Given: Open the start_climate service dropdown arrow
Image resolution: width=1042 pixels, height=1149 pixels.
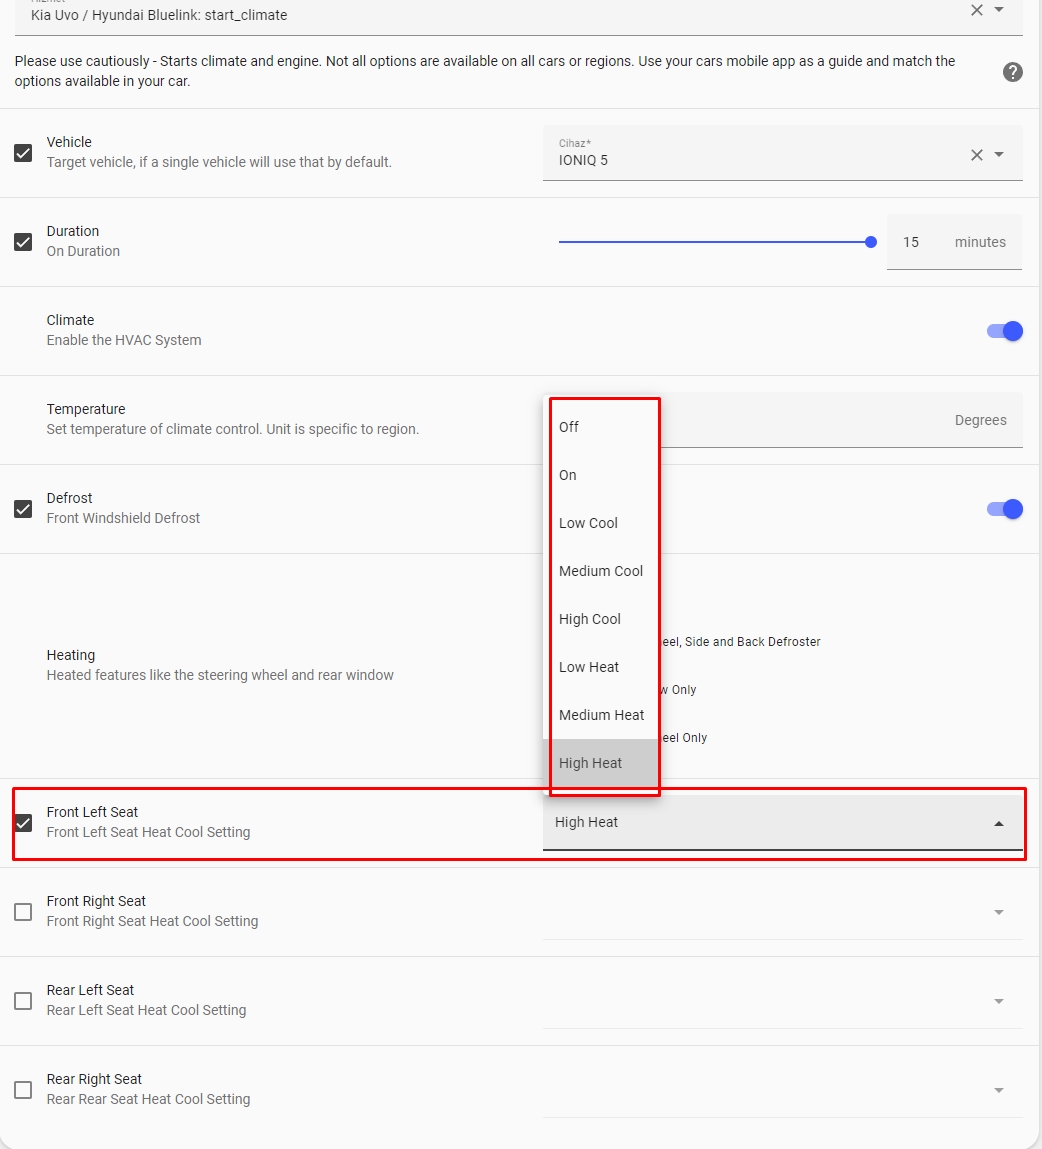Looking at the screenshot, I should point(1000,11).
